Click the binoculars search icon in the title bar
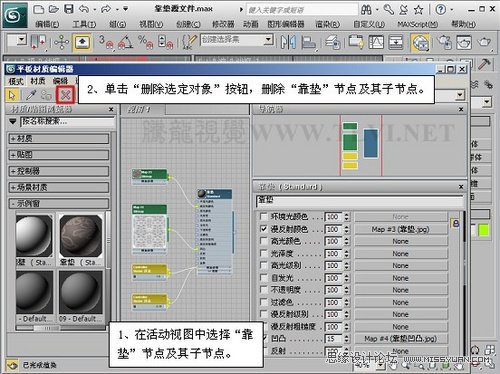Viewport: 500px width, 374px height. pos(366,10)
